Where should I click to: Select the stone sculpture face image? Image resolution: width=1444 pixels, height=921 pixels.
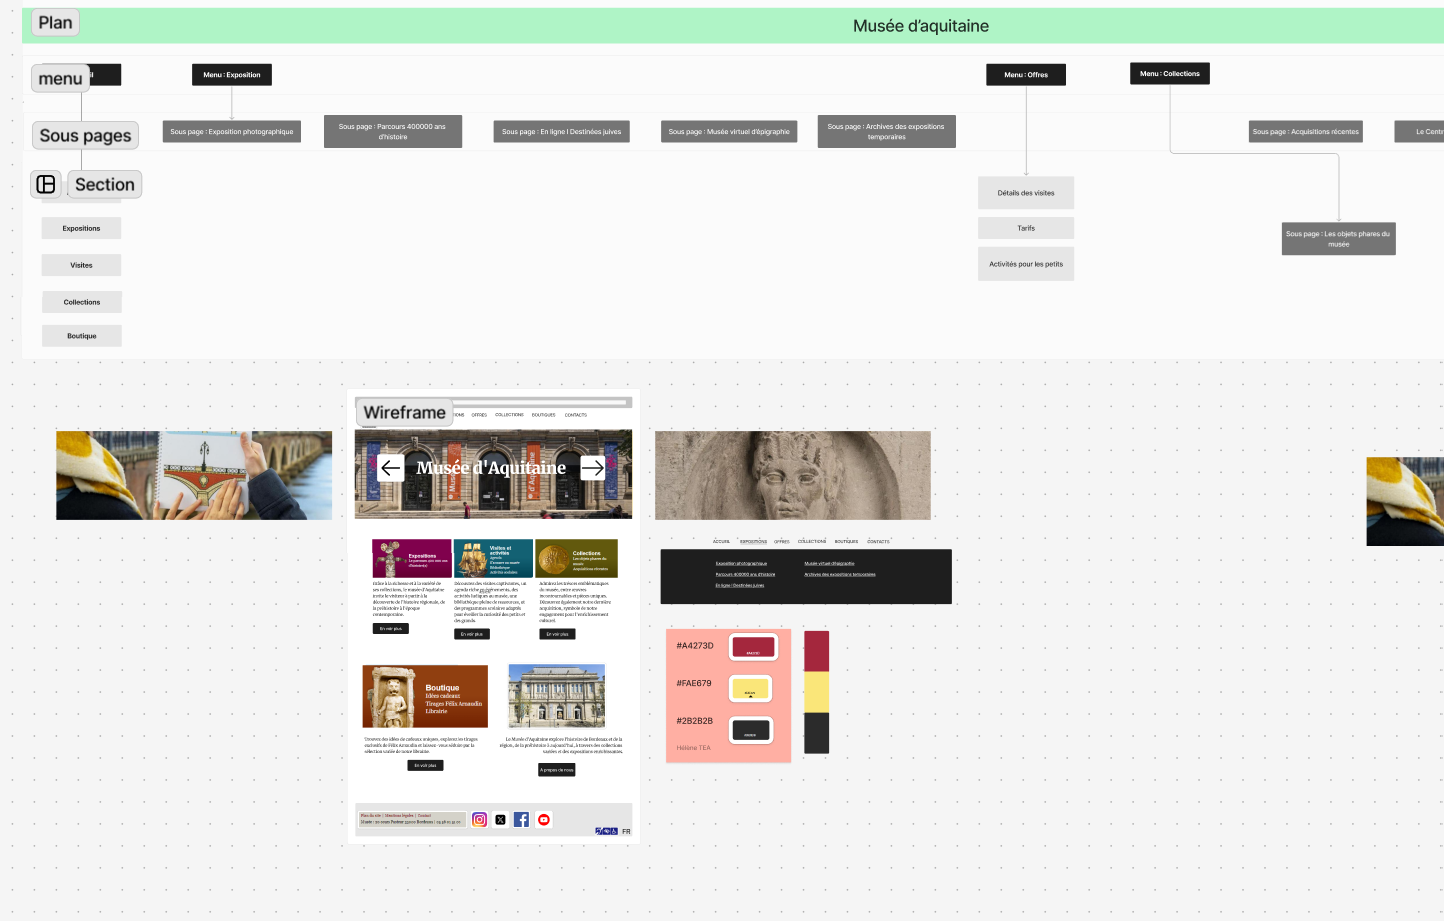792,475
